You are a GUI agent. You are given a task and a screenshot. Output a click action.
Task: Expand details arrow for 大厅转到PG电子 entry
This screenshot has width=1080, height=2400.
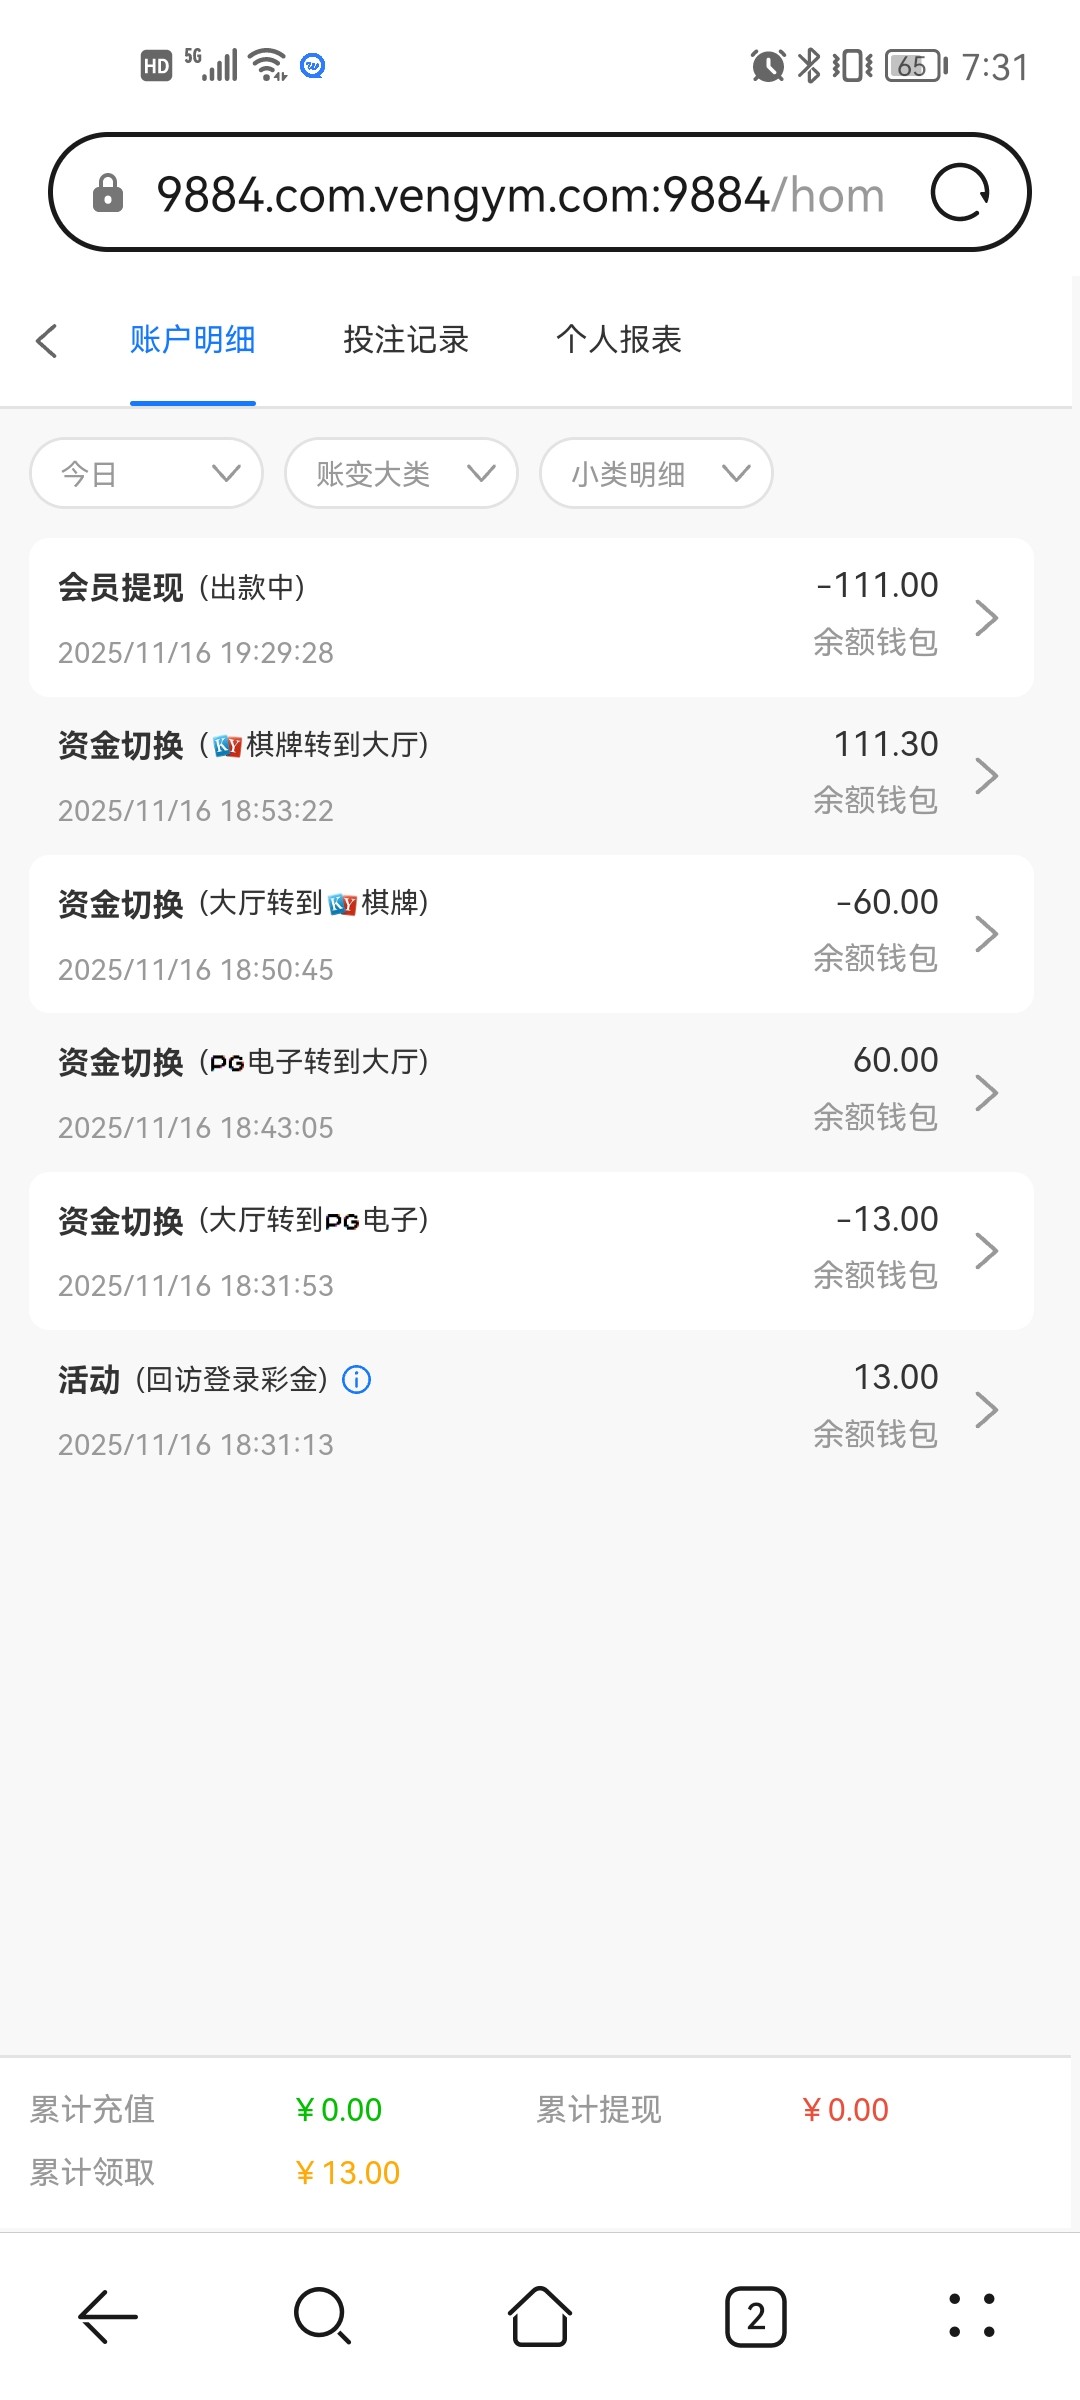[986, 1251]
